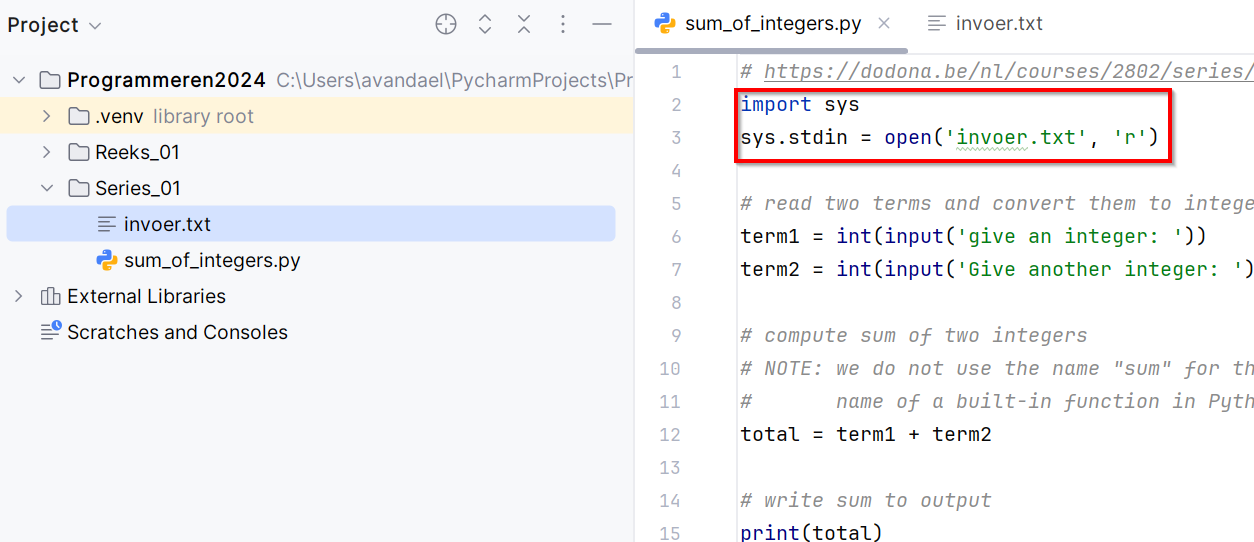
Task: Click line number 12 in the gutter
Action: click(670, 435)
